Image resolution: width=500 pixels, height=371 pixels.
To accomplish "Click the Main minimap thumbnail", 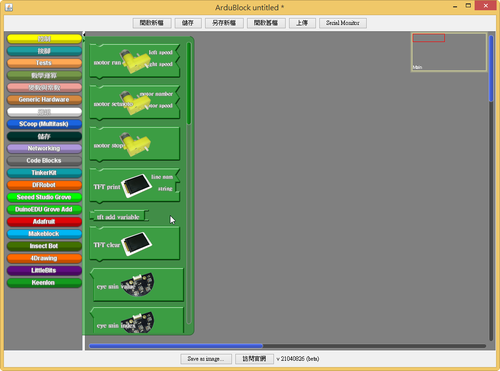I will pyautogui.click(x=449, y=52).
